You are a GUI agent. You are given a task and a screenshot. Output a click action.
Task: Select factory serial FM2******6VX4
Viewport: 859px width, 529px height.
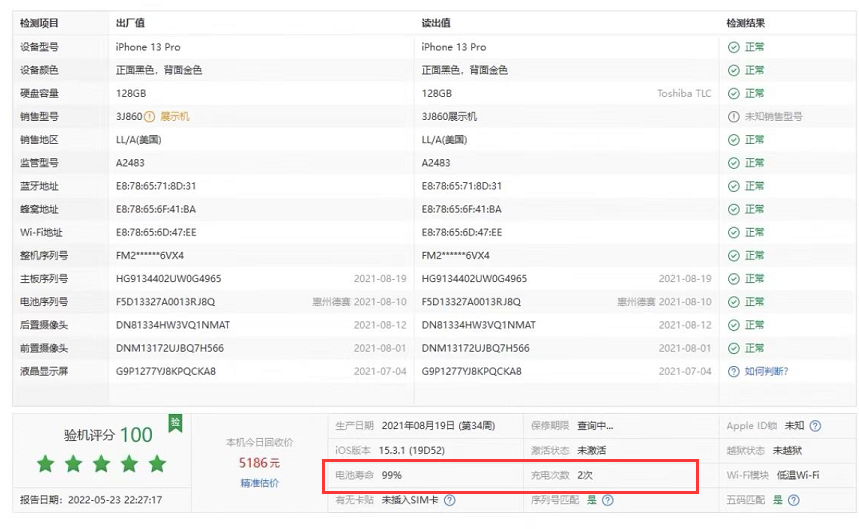coord(150,256)
